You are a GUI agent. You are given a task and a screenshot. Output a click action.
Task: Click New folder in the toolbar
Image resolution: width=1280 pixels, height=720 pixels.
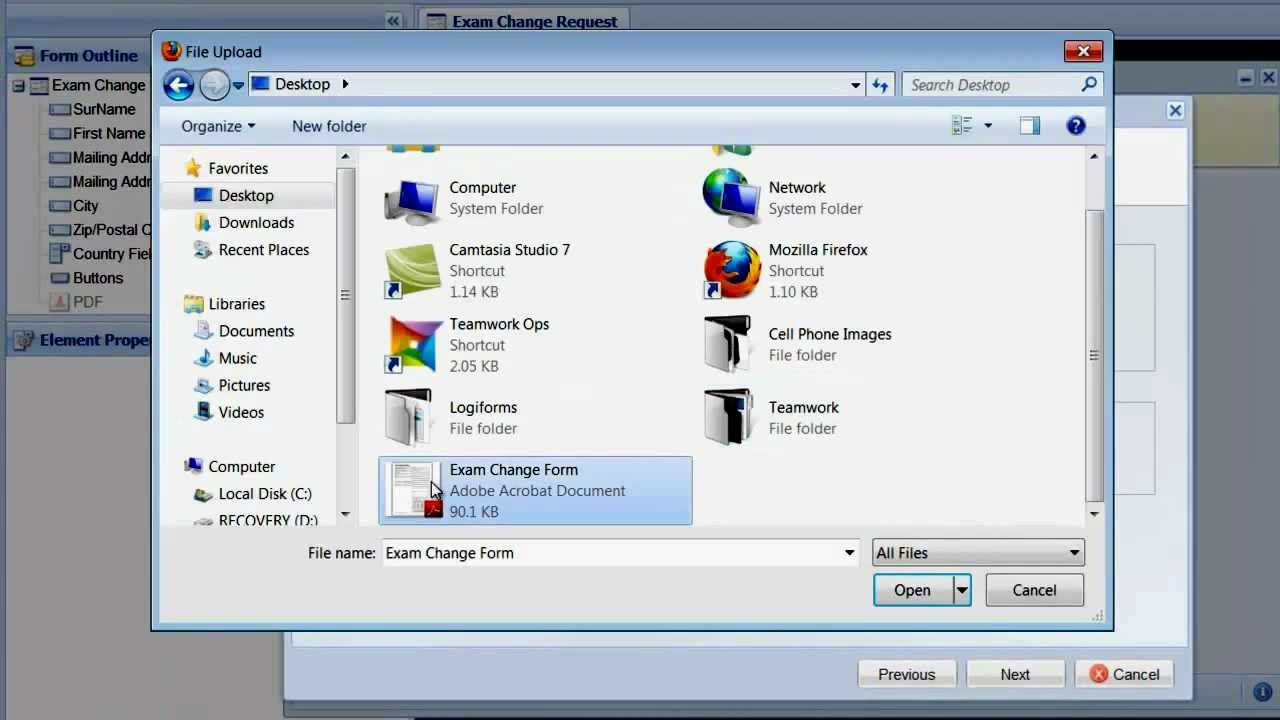(329, 126)
